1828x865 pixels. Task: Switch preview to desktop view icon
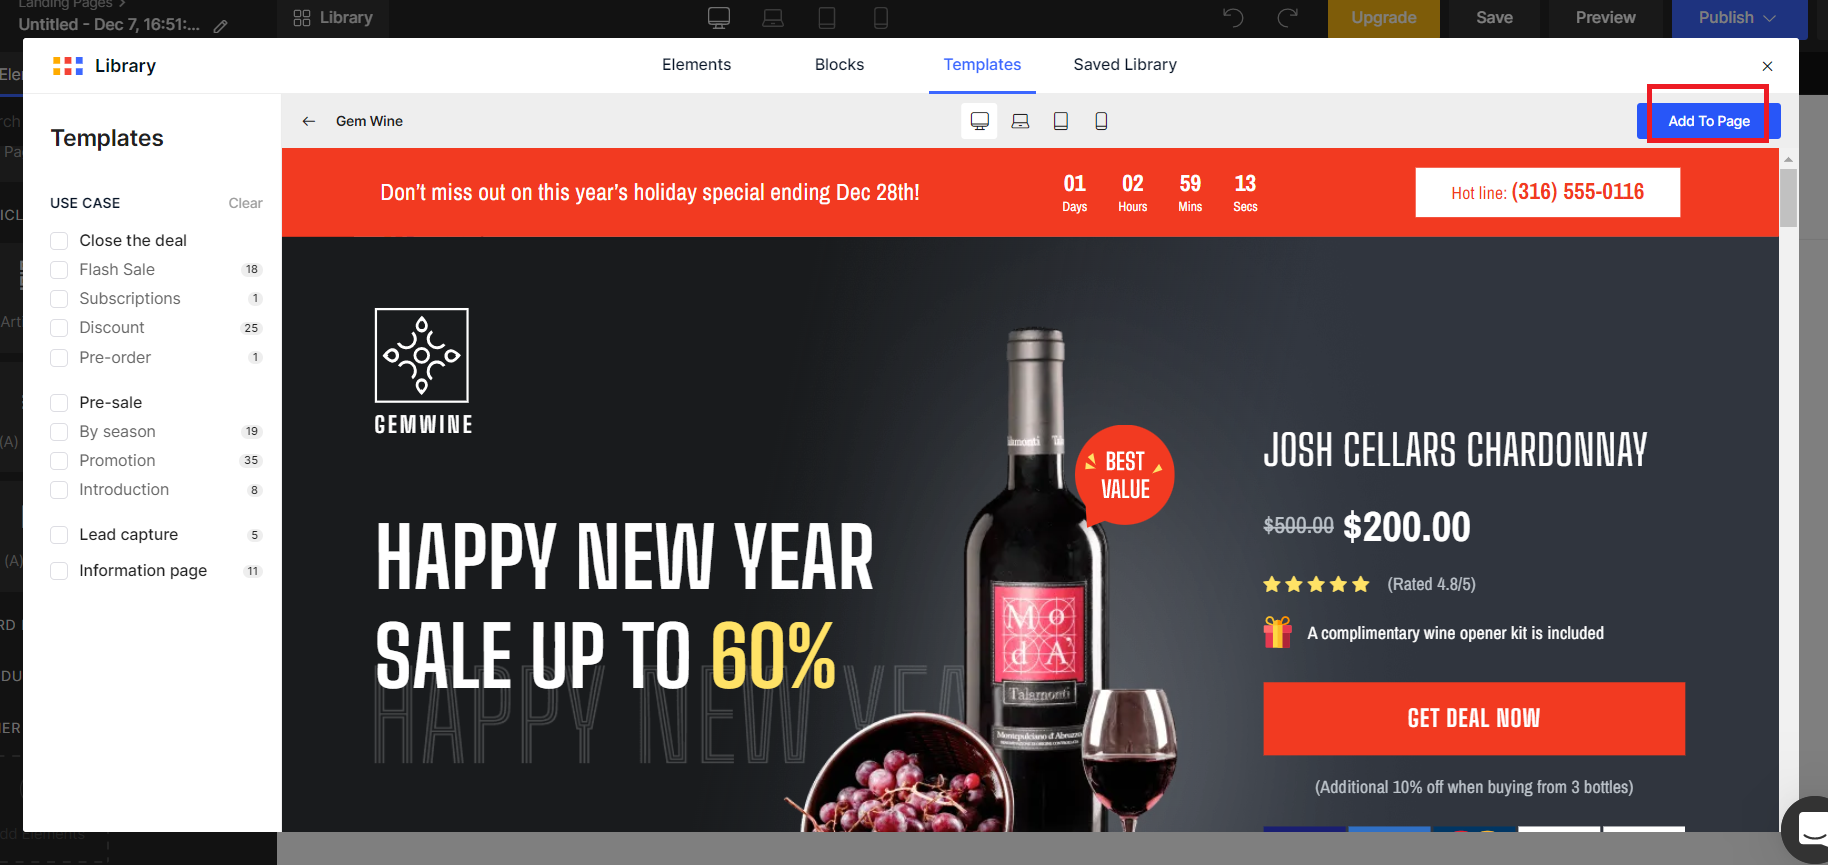point(980,121)
